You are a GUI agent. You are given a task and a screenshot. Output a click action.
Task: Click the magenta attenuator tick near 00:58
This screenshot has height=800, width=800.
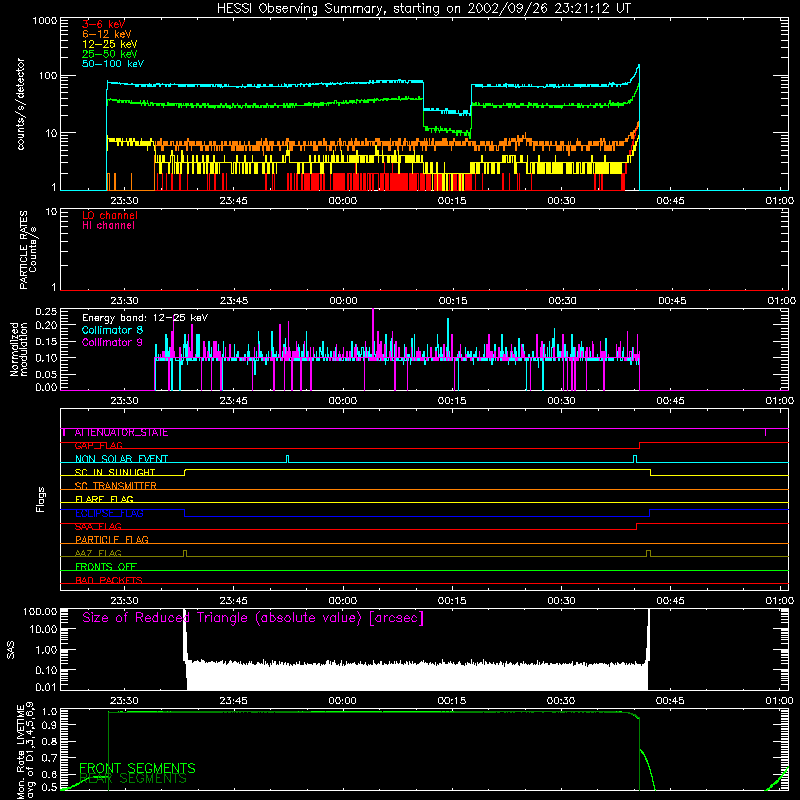[765, 432]
